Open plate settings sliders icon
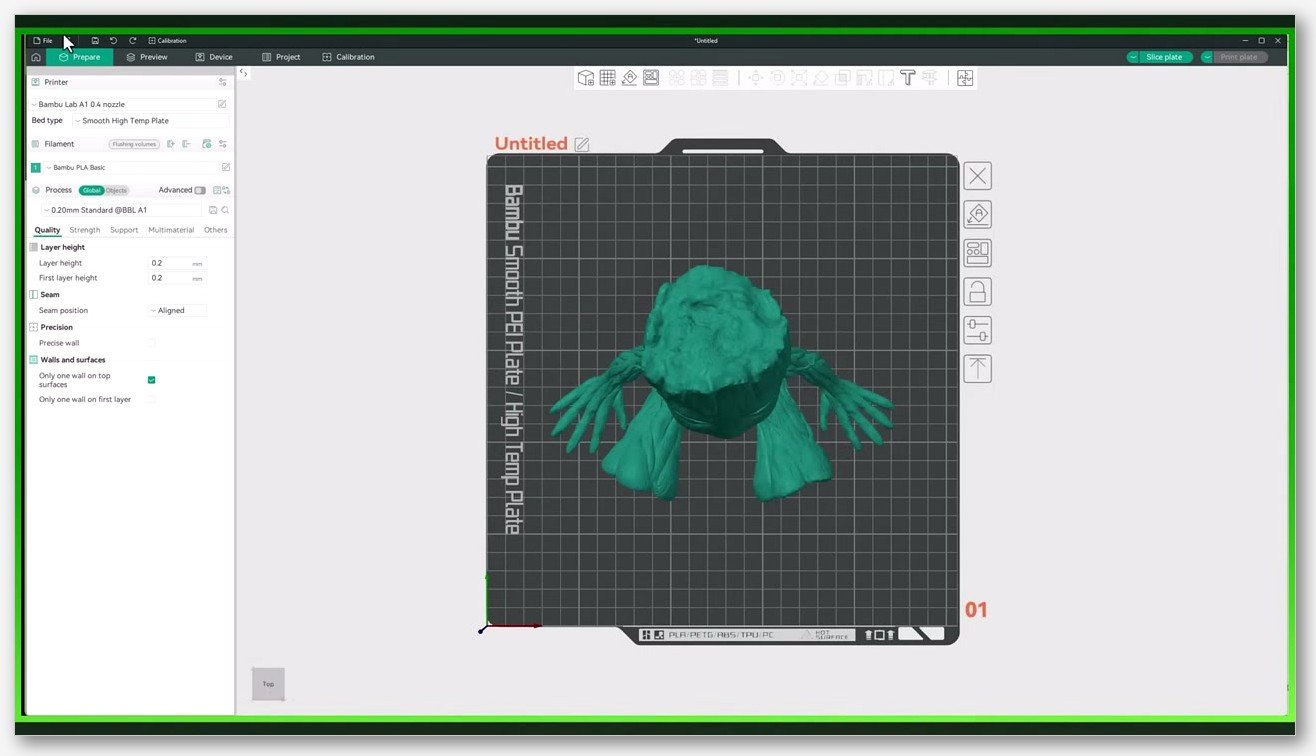This screenshot has height=756, width=1316. pos(977,330)
